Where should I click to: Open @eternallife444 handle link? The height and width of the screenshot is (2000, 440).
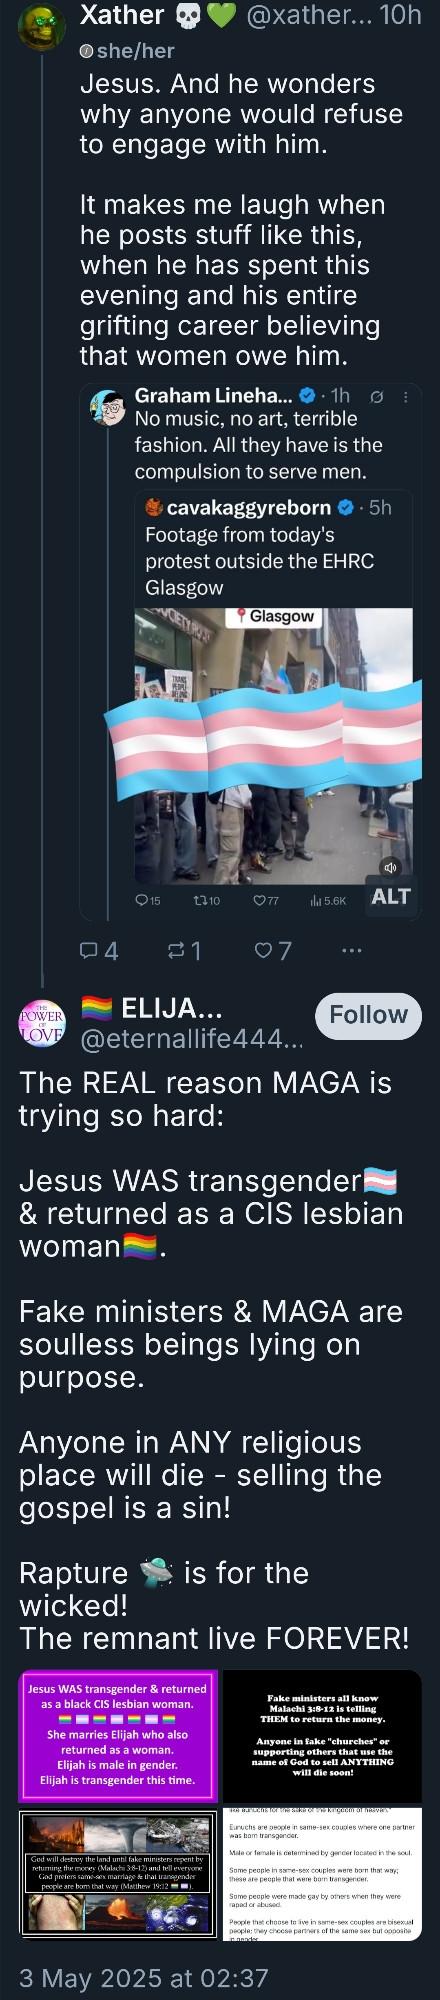(x=191, y=1040)
